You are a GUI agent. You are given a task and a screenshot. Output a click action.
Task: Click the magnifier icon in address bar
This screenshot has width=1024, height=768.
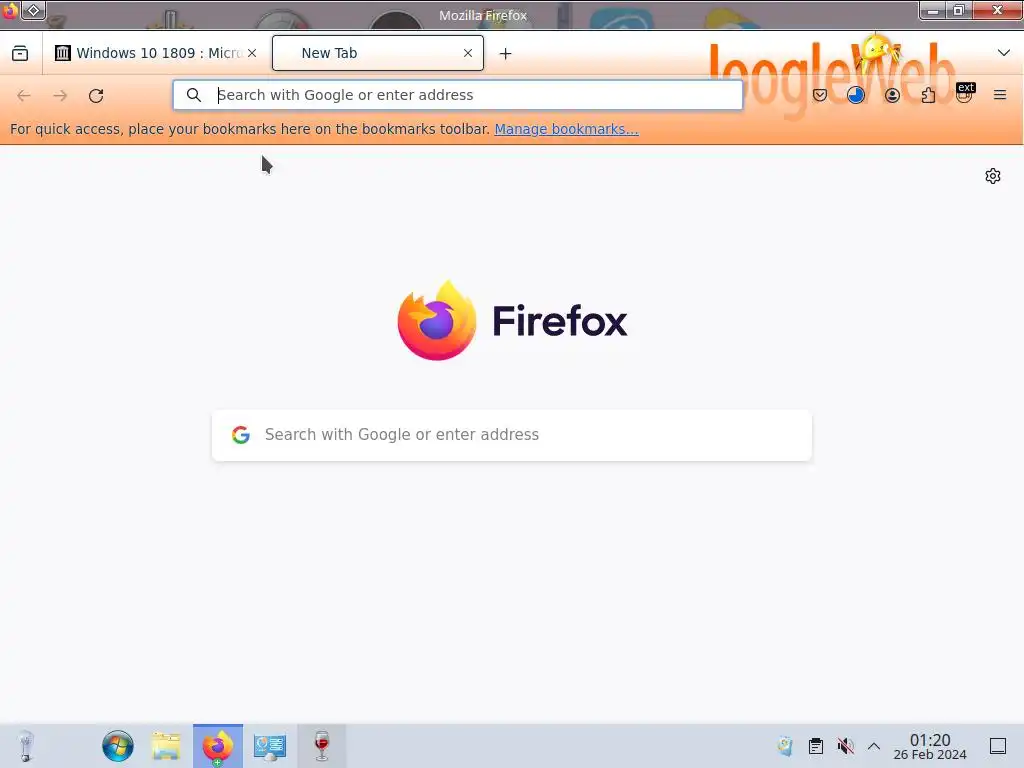click(194, 95)
